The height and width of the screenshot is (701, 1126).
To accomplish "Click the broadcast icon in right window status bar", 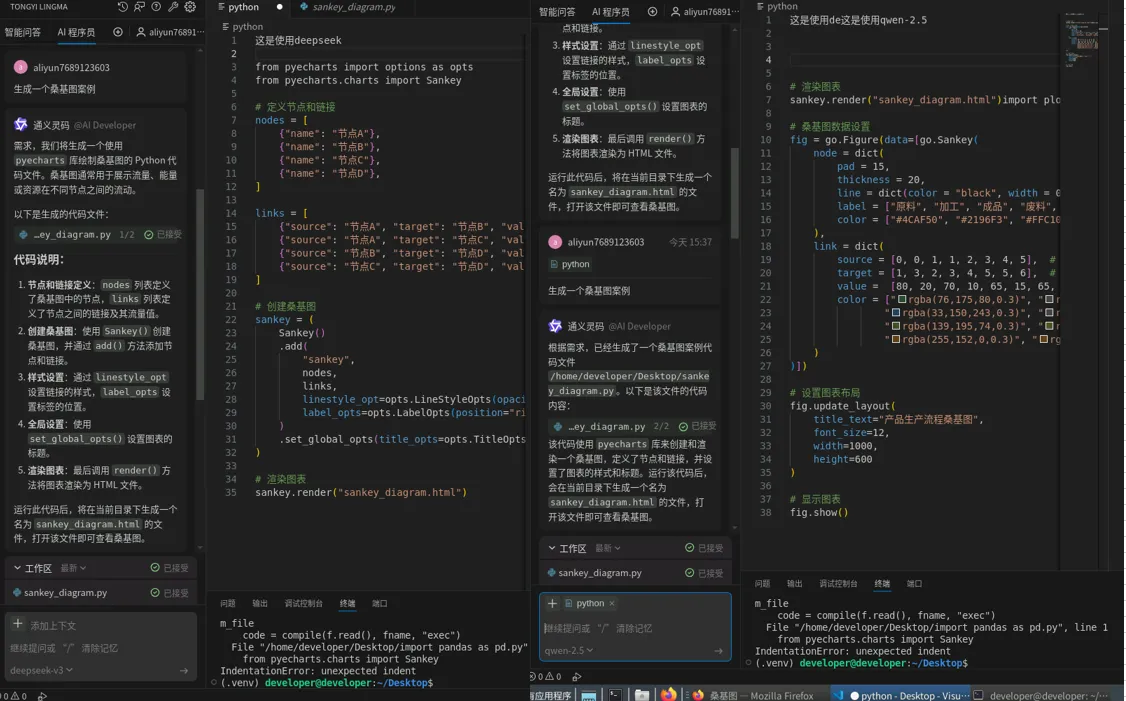I will pos(577,676).
